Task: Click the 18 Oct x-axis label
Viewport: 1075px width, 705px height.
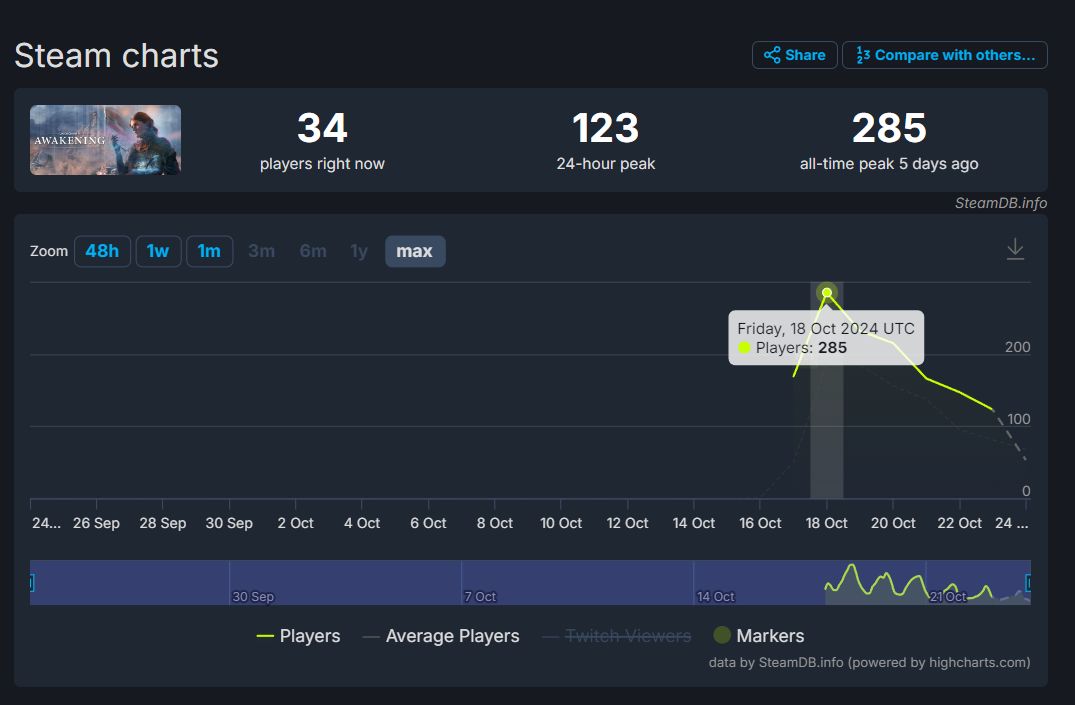Action: [x=826, y=523]
